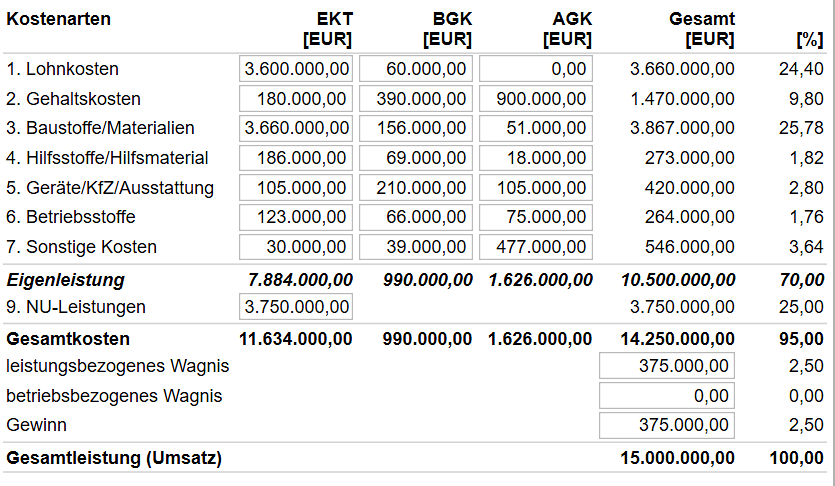Focus the Sonstige Kosten AGK field
The image size is (835, 486).
[536, 247]
